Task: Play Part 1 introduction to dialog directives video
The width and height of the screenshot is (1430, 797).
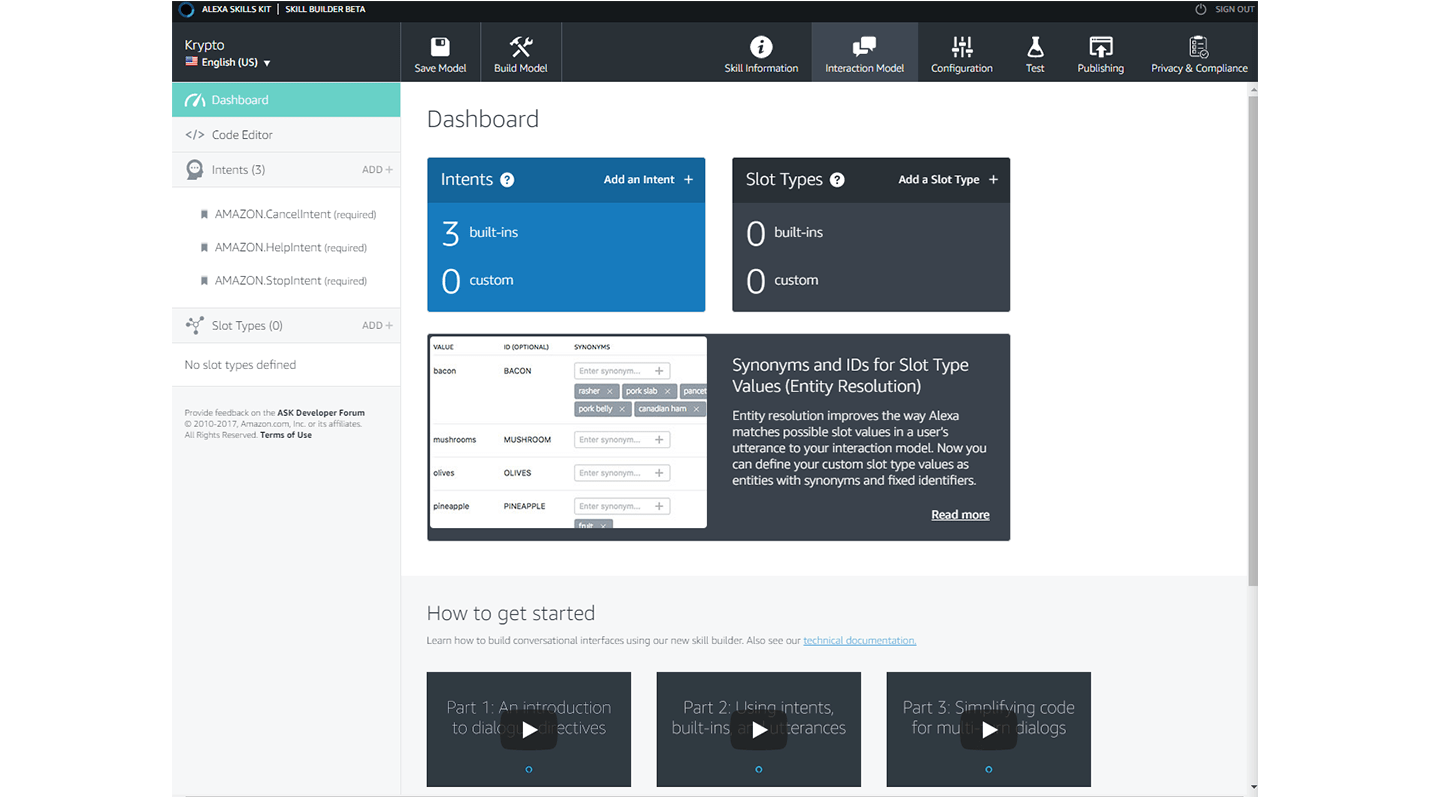Action: pos(529,730)
